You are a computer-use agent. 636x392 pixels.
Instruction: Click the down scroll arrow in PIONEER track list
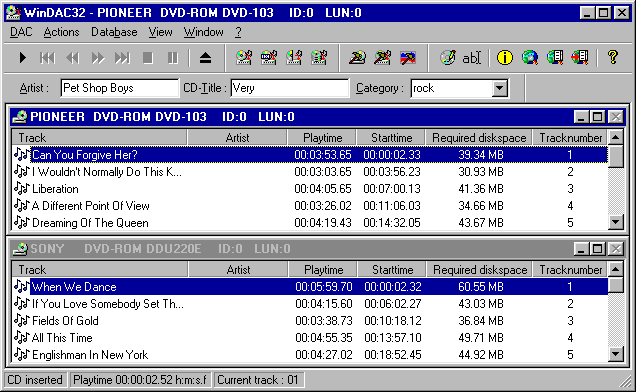(616, 222)
